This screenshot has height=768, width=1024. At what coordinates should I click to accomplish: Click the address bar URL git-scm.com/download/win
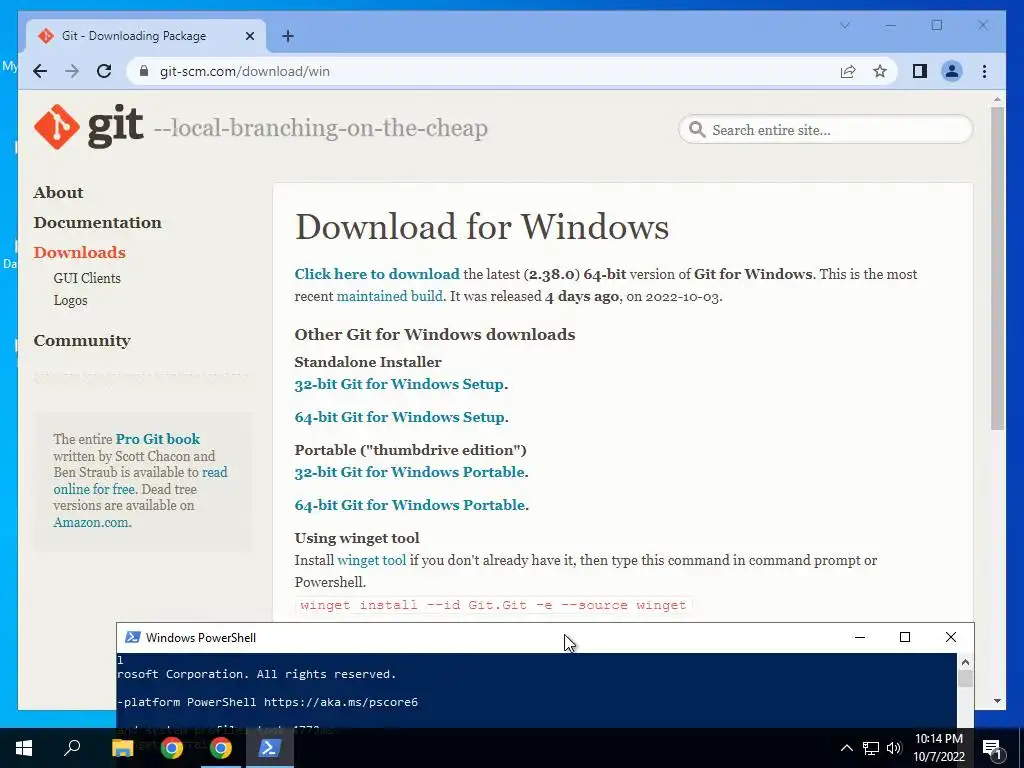[244, 71]
